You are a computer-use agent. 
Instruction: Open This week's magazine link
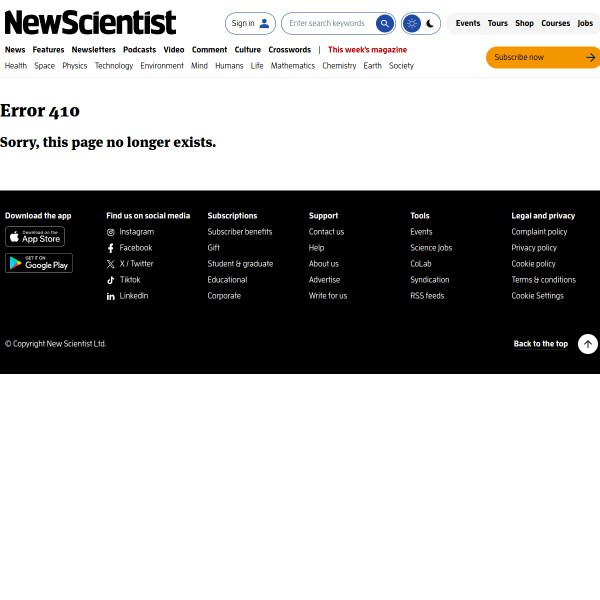coord(367,50)
